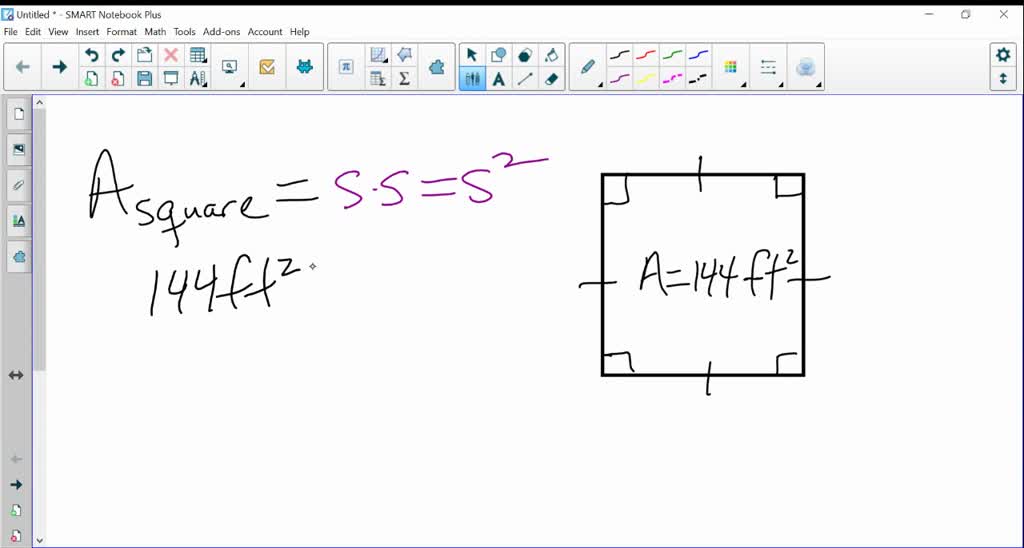Open graph insert dropdown
The image size is (1024, 548).
(x=377, y=56)
